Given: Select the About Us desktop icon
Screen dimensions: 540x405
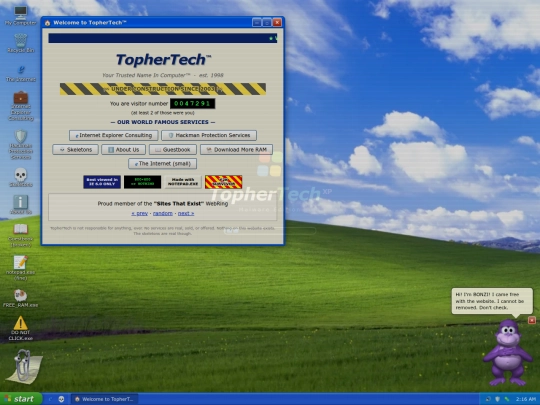Looking at the screenshot, I should [x=21, y=205].
